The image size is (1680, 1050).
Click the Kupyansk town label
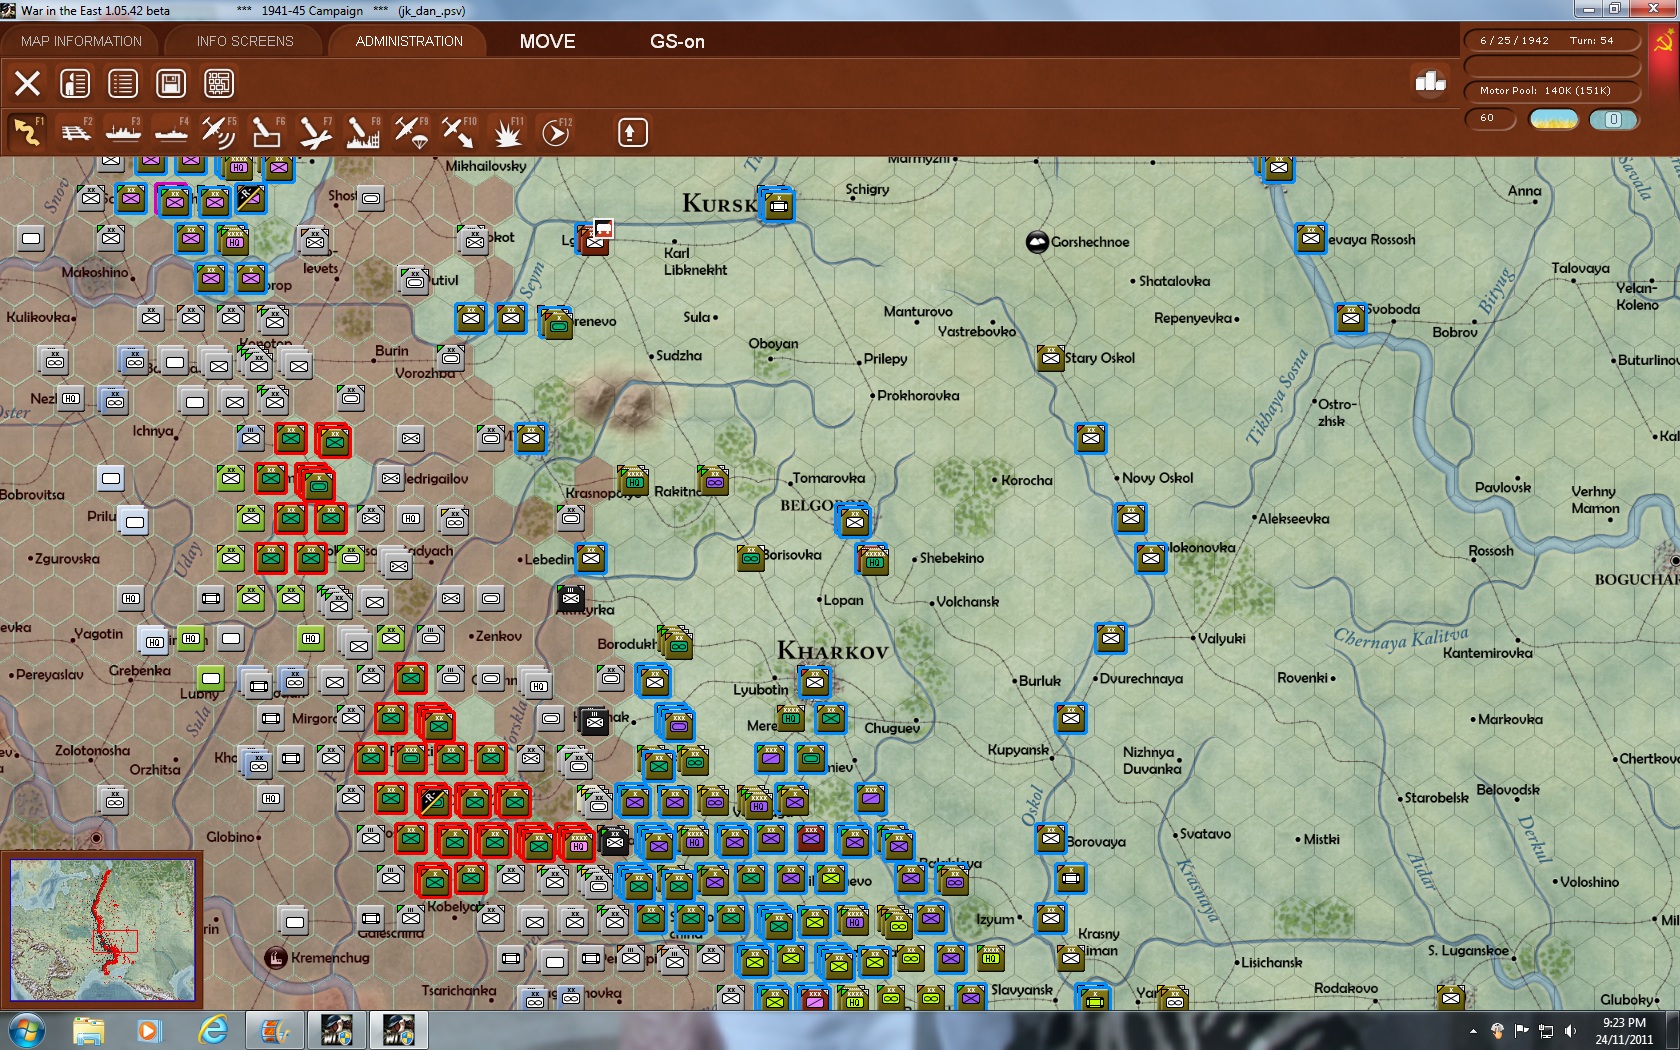point(1018,750)
